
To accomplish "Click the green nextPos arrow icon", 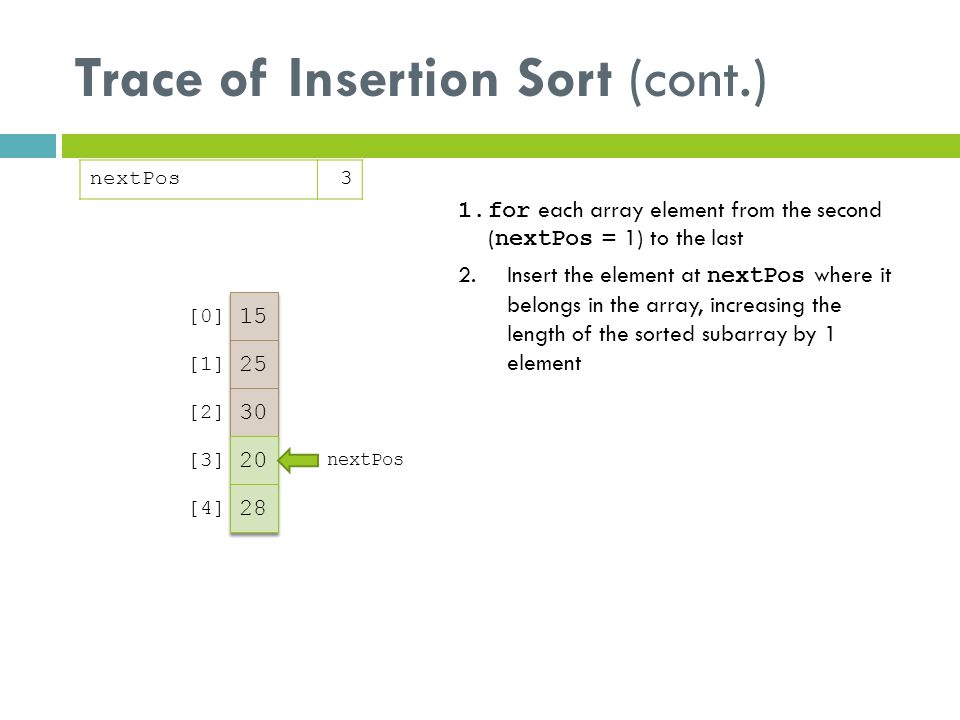I will [x=298, y=460].
